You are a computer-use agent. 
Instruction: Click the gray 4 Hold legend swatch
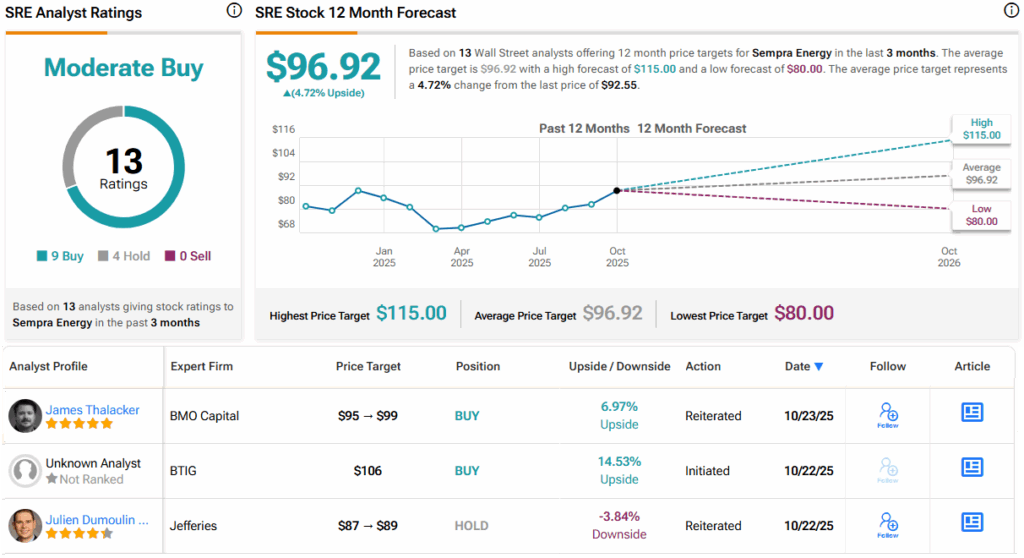point(103,257)
